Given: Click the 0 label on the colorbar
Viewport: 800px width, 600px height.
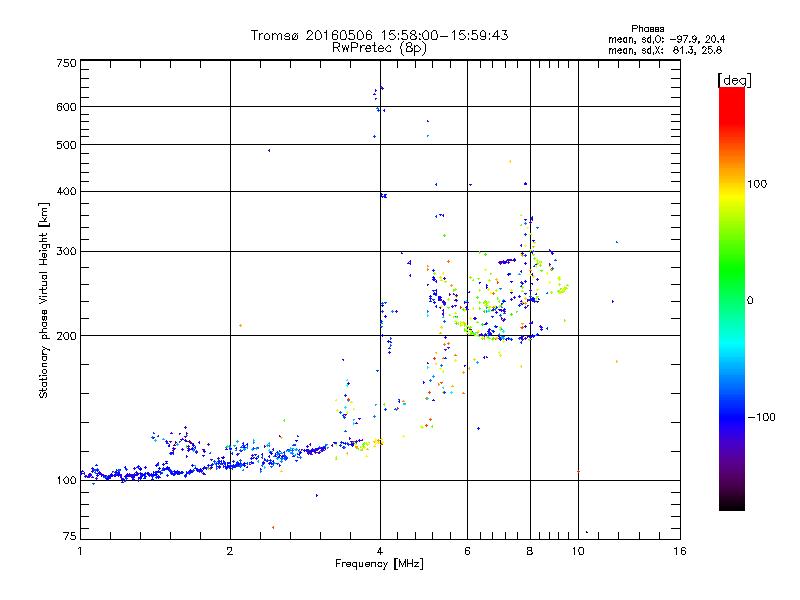Looking at the screenshot, I should coord(750,301).
